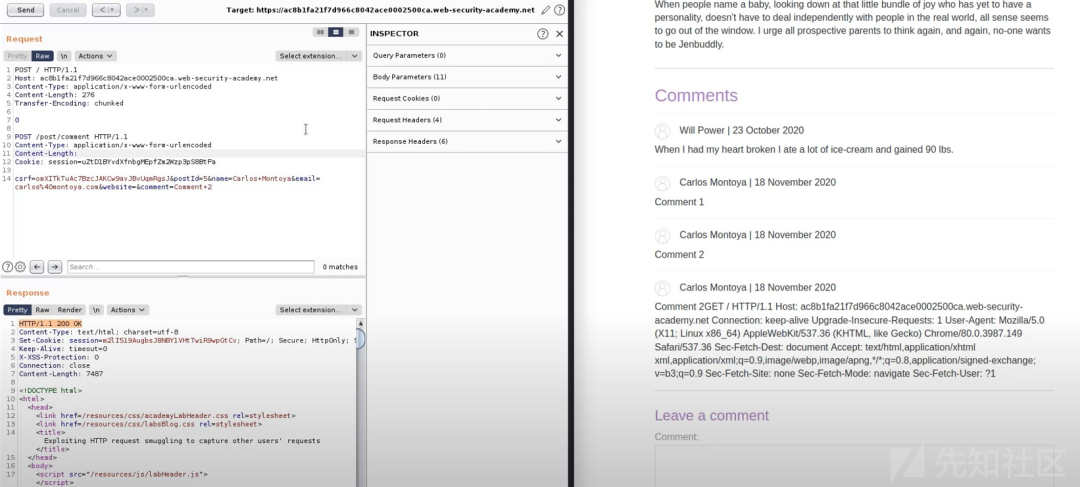Image resolution: width=1080 pixels, height=487 pixels.
Task: Focus the Request search field
Action: click(191, 267)
